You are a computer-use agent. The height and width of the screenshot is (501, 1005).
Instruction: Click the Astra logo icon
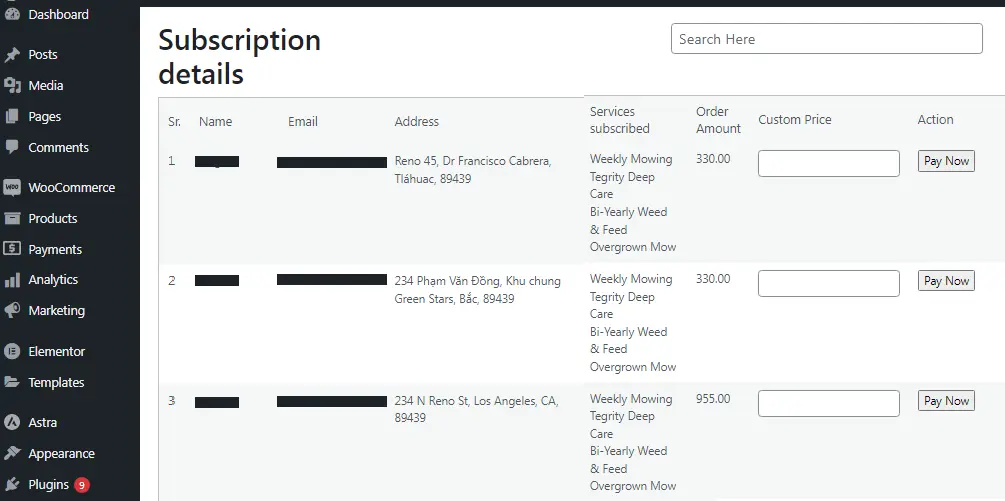(x=12, y=423)
